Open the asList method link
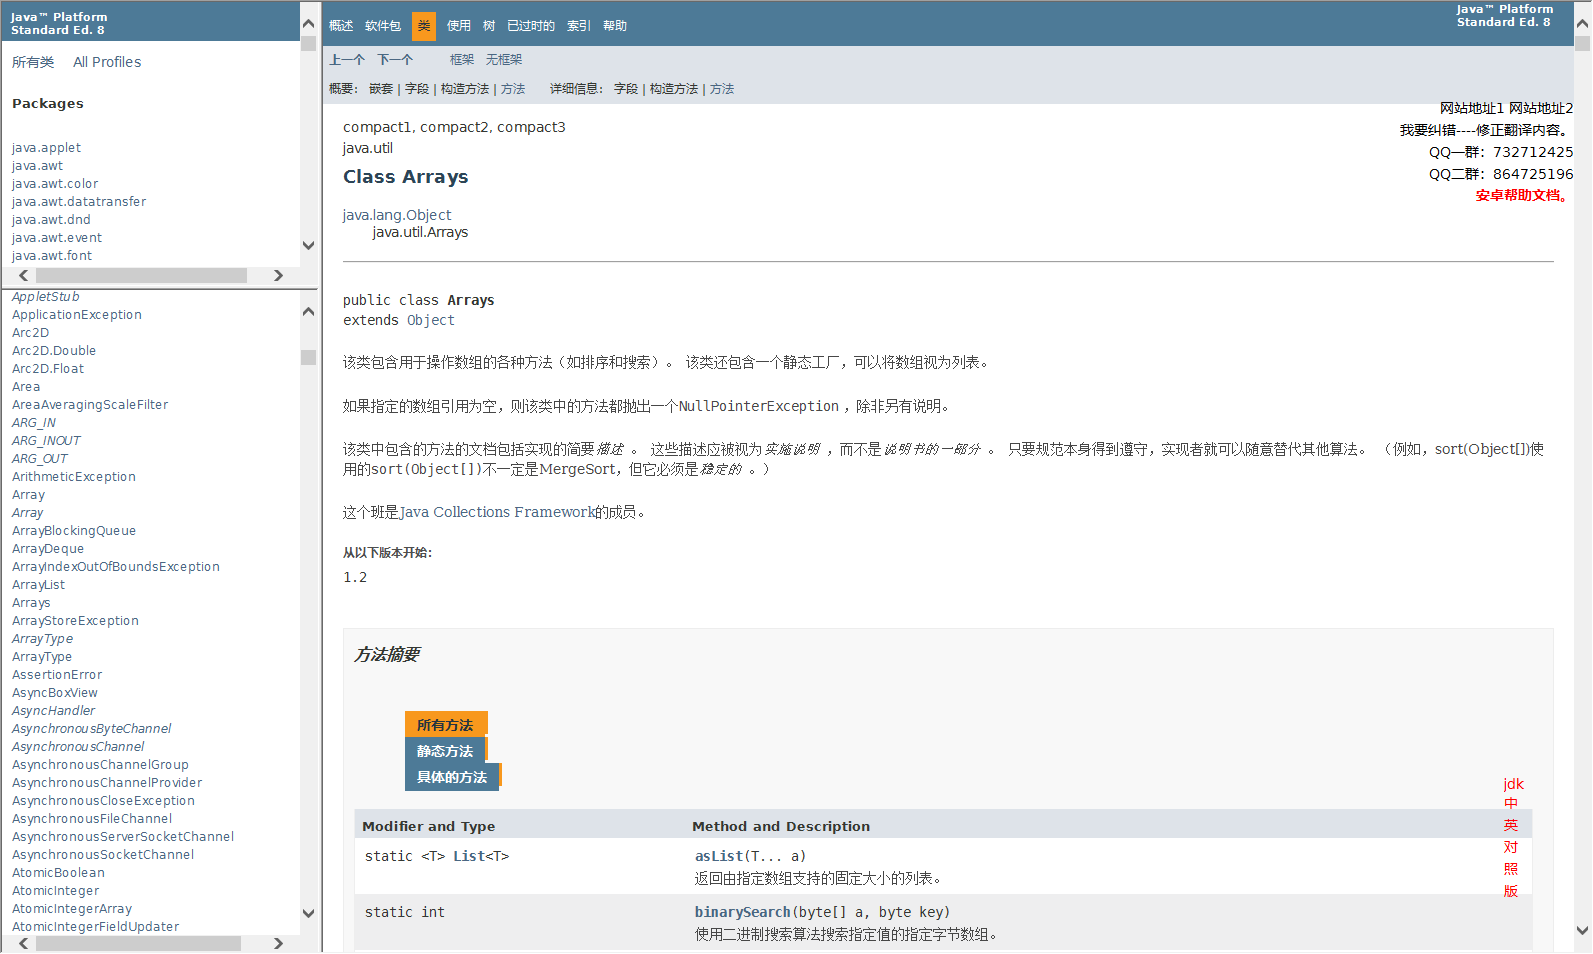 click(x=719, y=856)
